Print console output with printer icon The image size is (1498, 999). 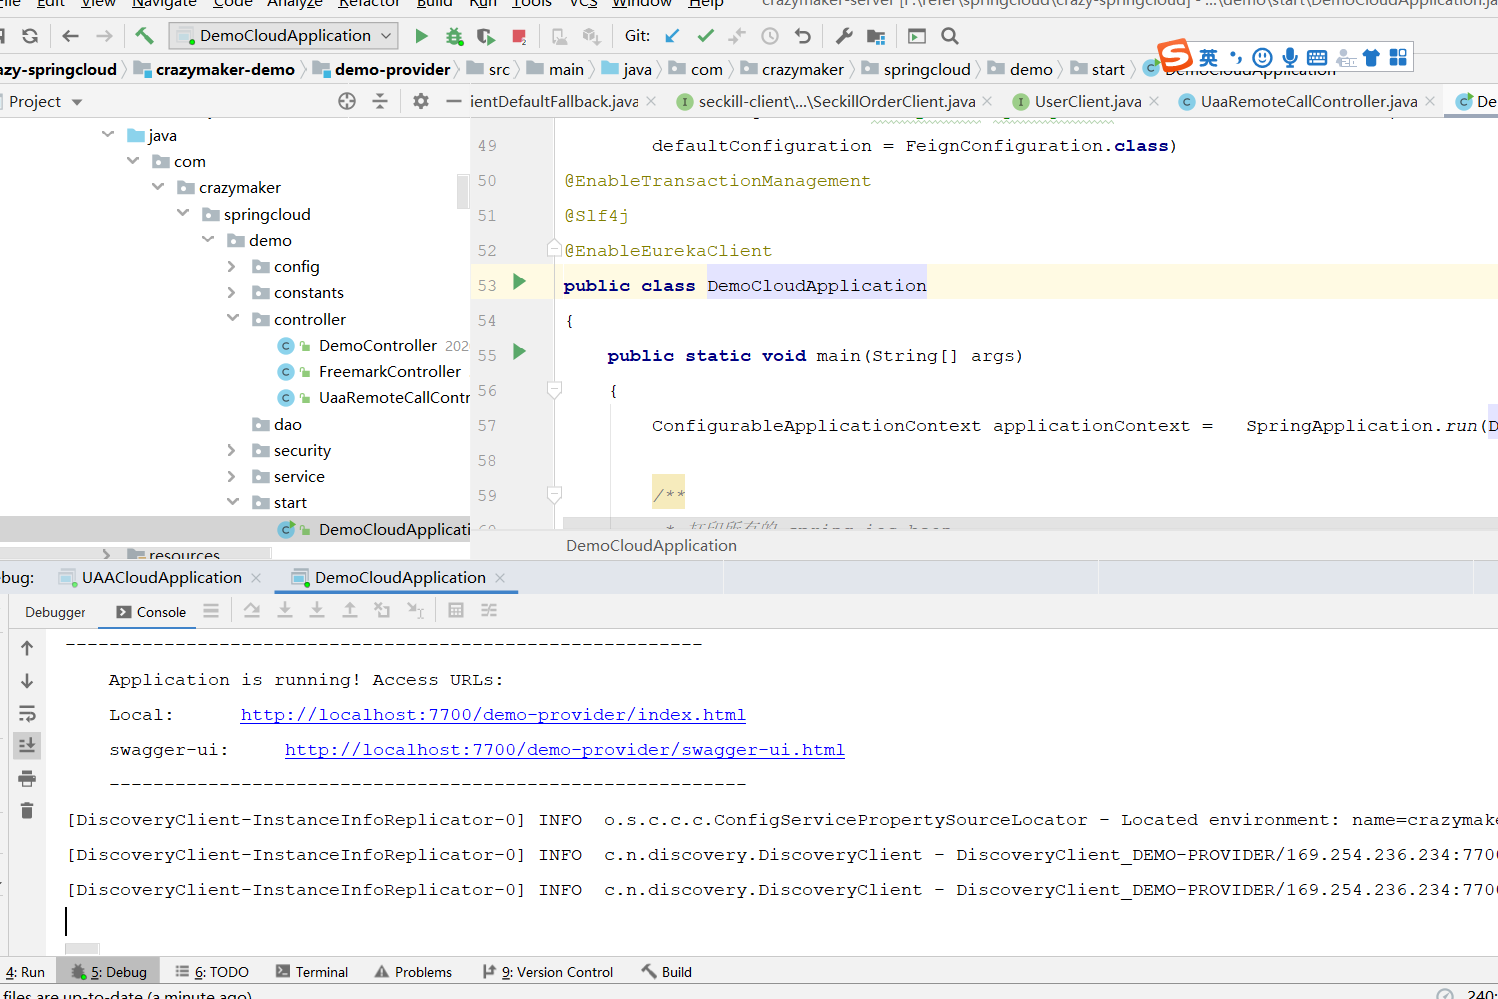tap(27, 778)
